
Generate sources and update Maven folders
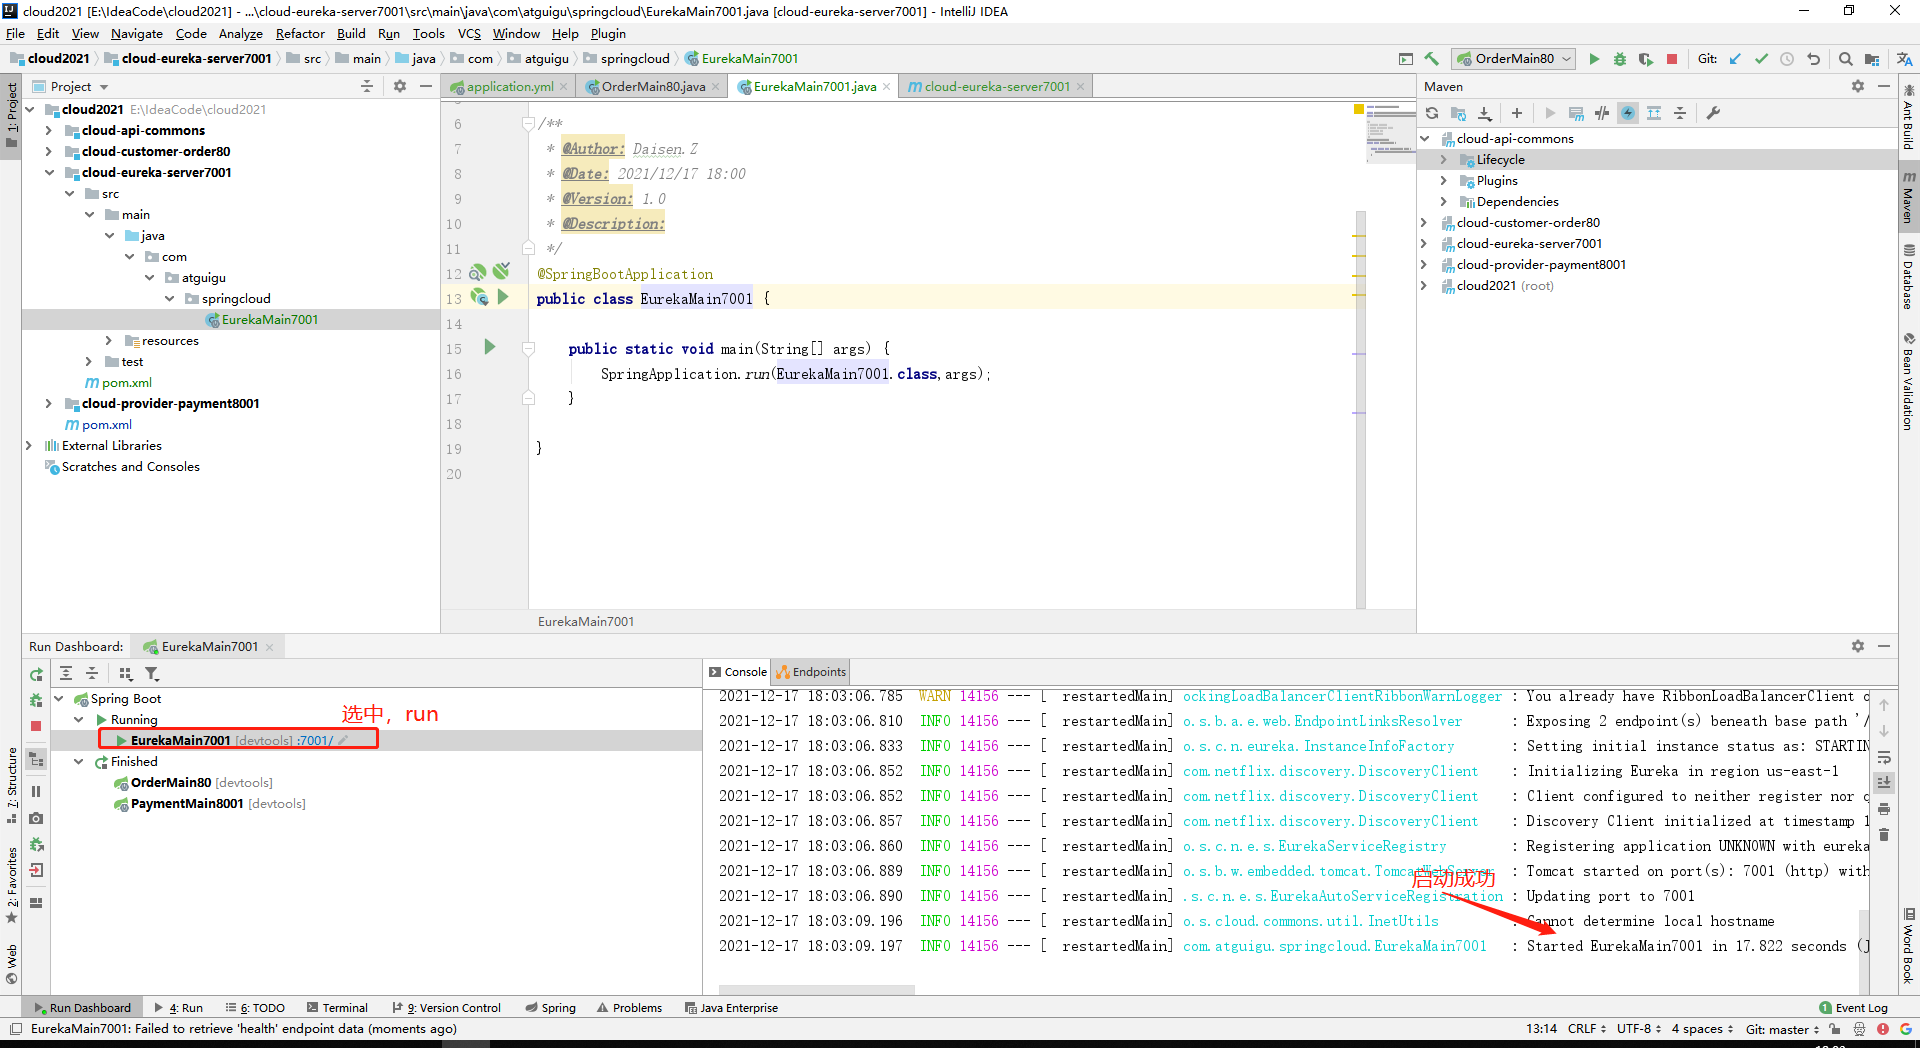[x=1458, y=113]
